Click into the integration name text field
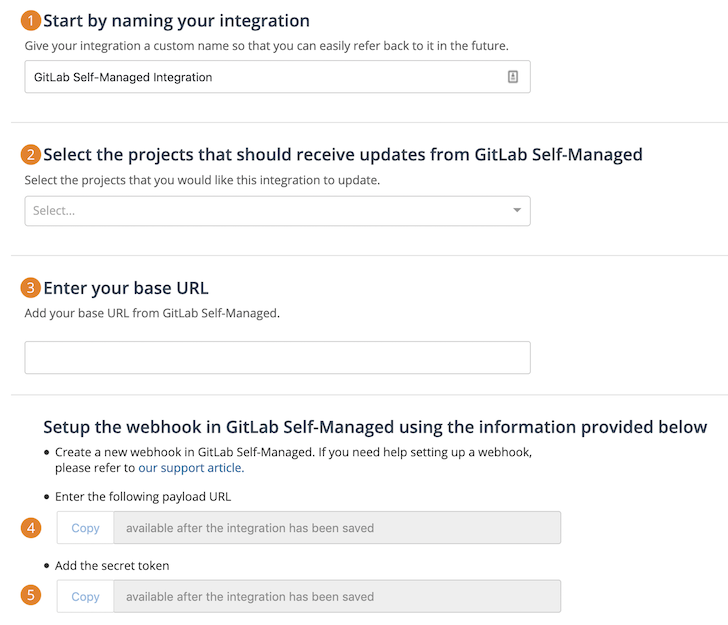The image size is (728, 625). (x=260, y=77)
